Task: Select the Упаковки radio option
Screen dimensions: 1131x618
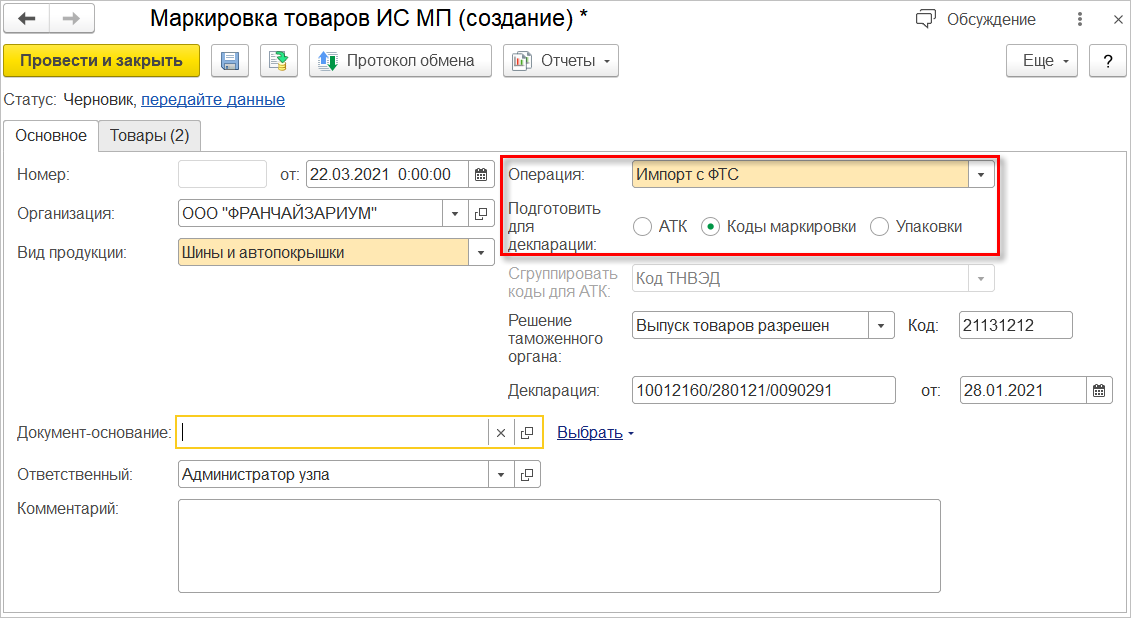Action: point(879,227)
